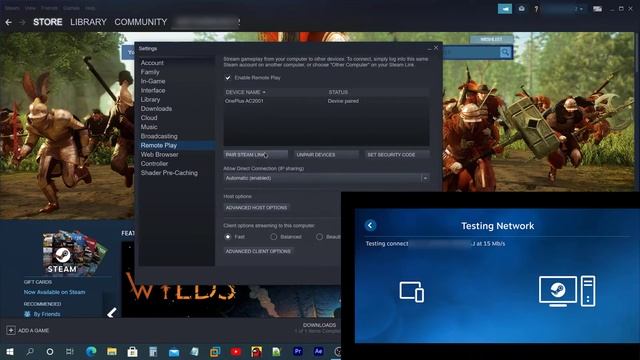The height and width of the screenshot is (360, 640).
Task: Open the Among Us taskbar icon
Action: coord(256,351)
